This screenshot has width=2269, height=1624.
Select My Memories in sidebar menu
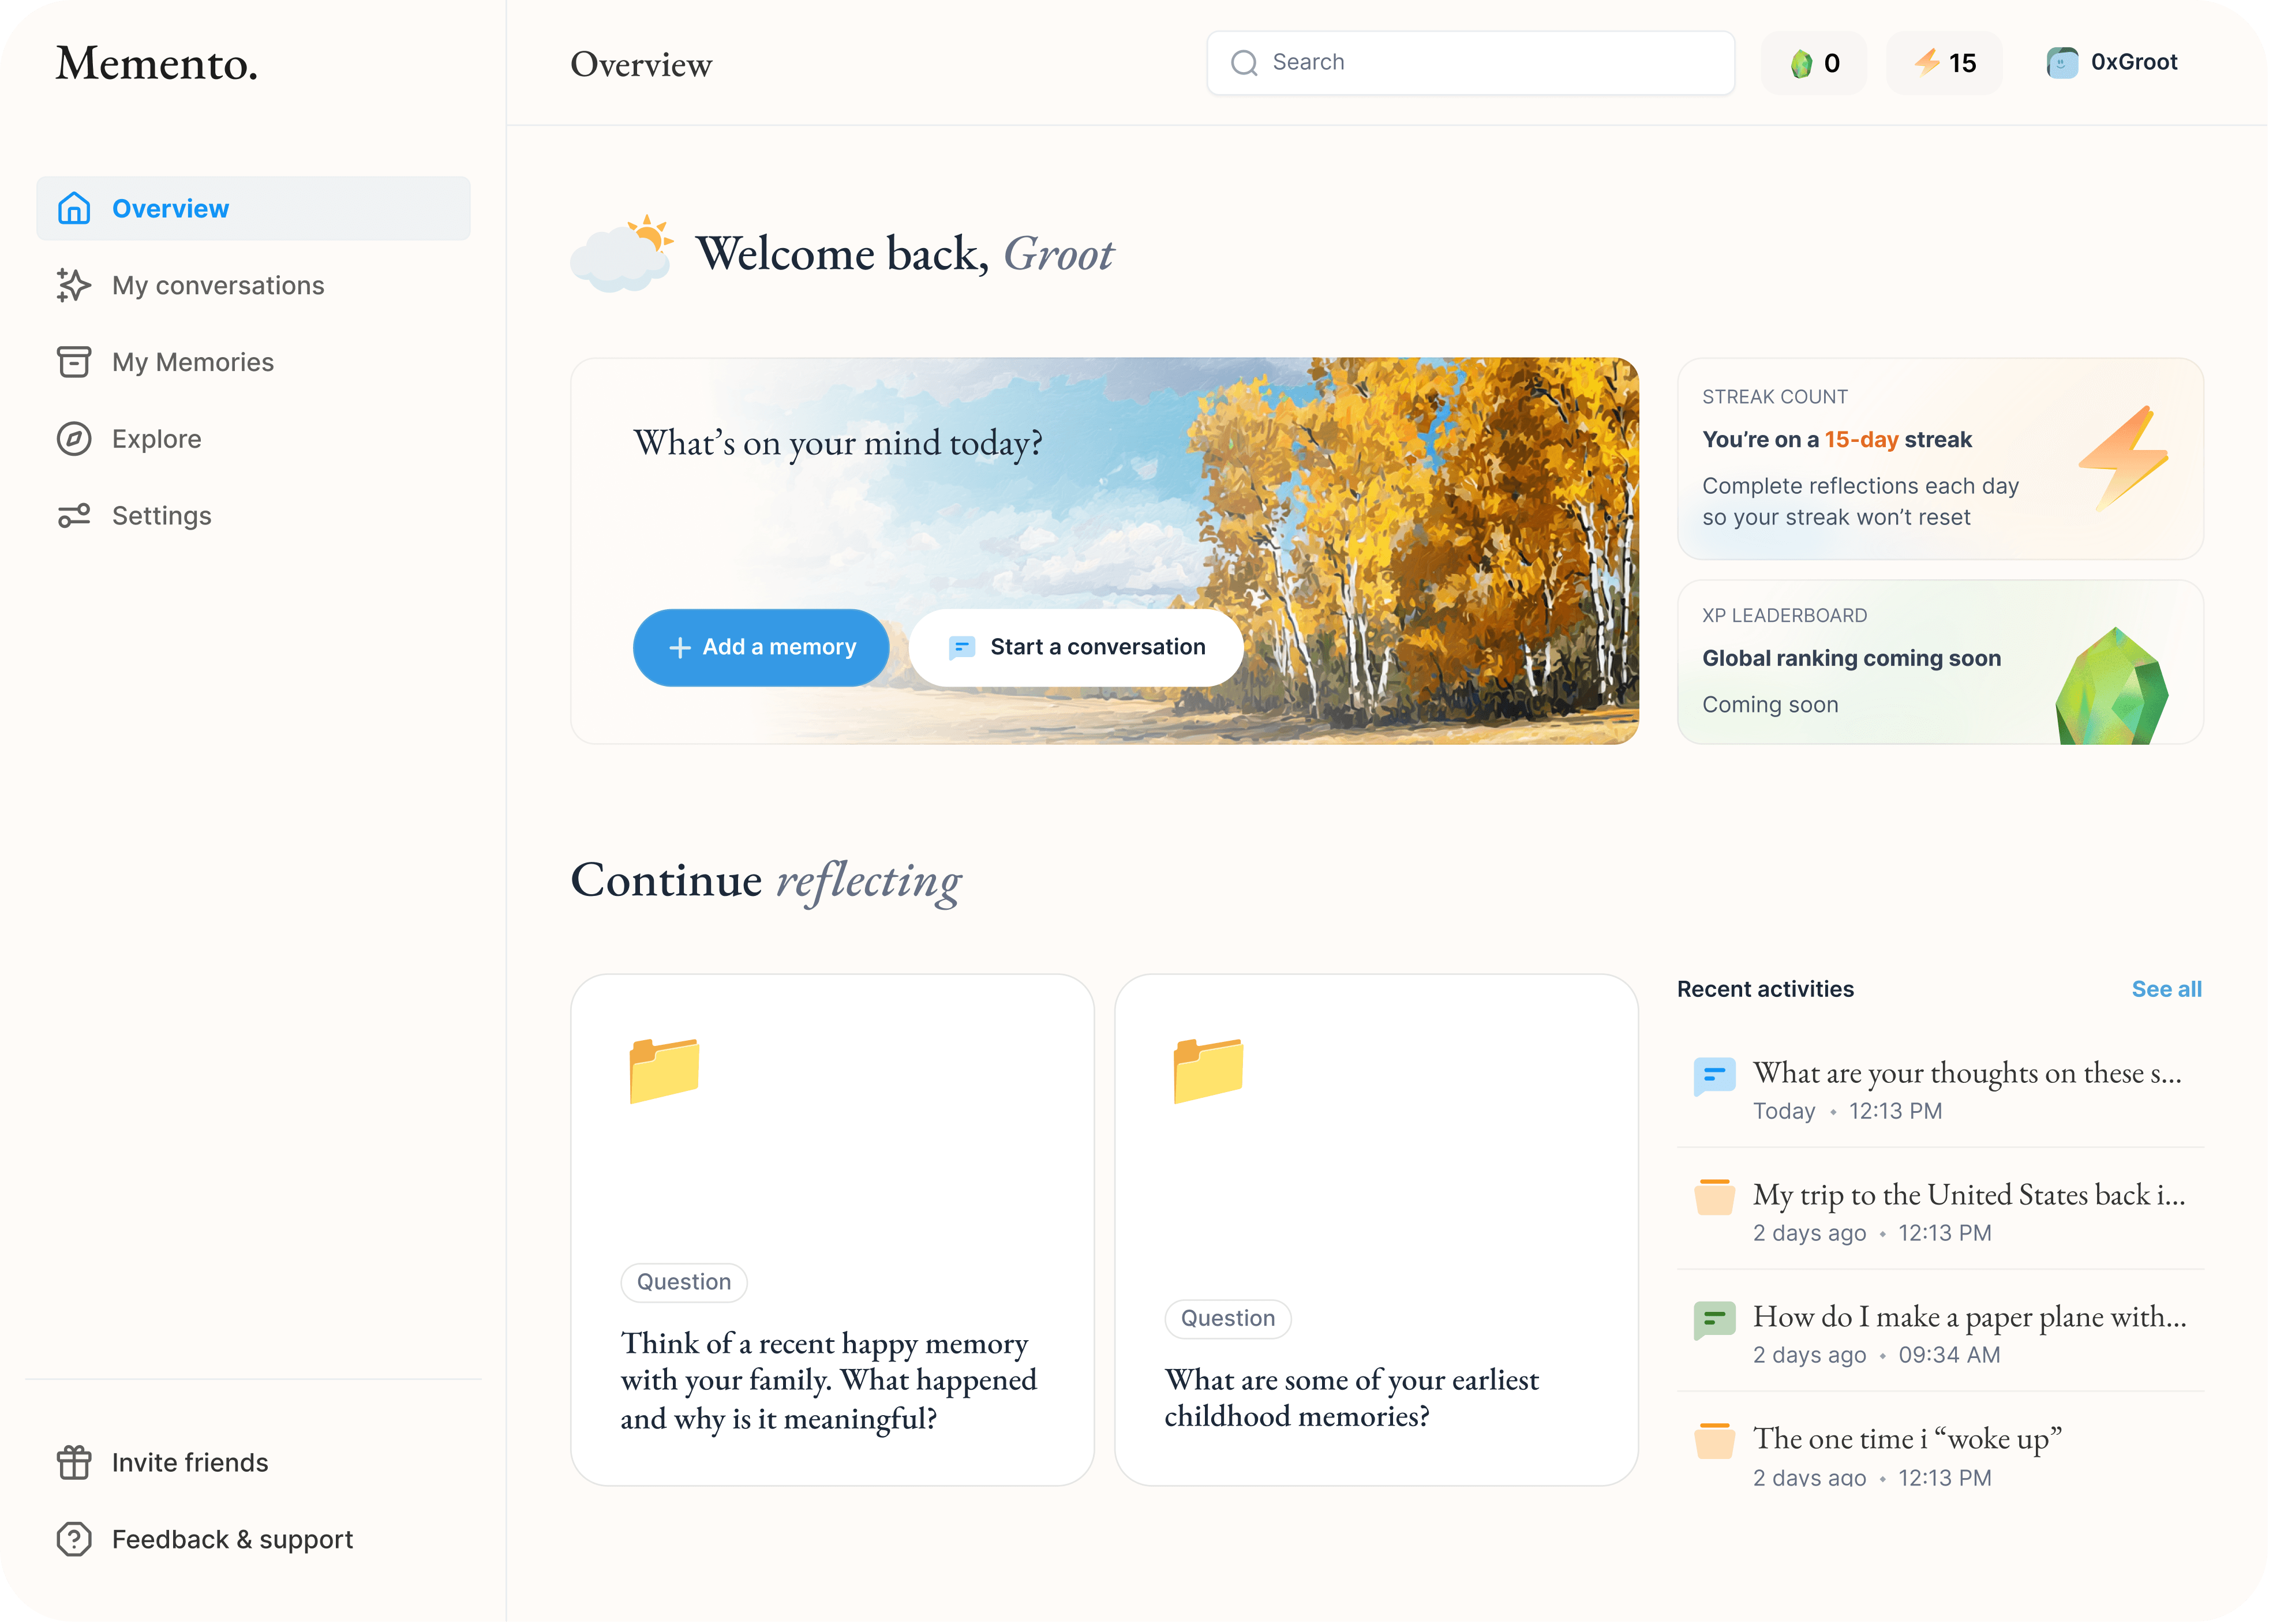(193, 362)
